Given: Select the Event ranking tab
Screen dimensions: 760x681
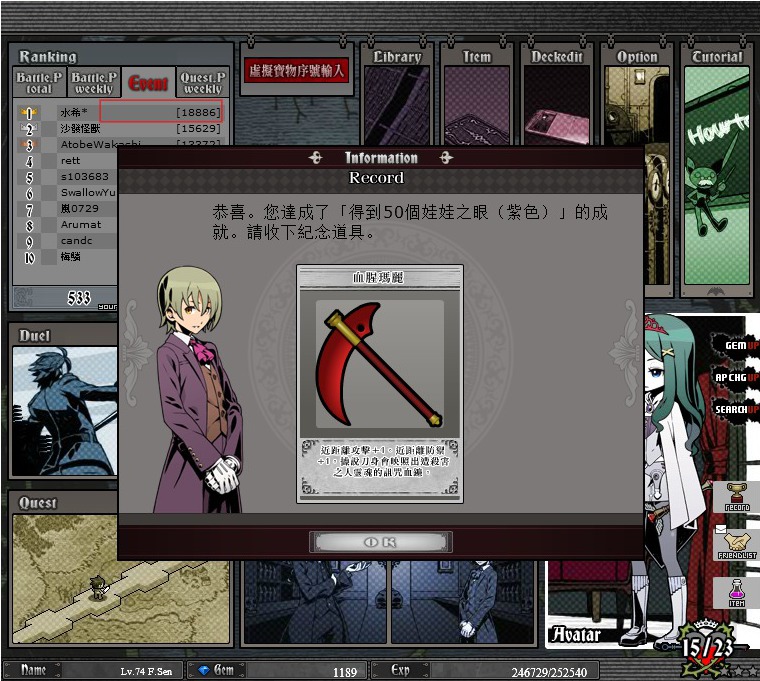Looking at the screenshot, I should (x=148, y=83).
